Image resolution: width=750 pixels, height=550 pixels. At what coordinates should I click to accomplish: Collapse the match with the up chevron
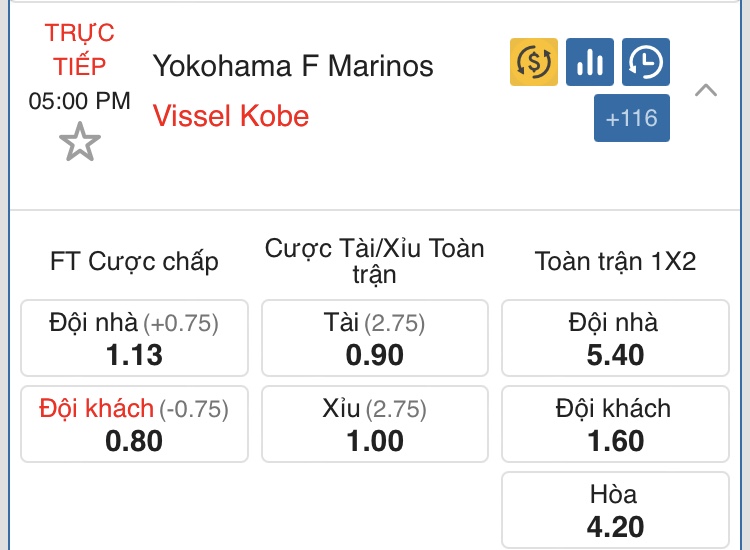coord(706,90)
